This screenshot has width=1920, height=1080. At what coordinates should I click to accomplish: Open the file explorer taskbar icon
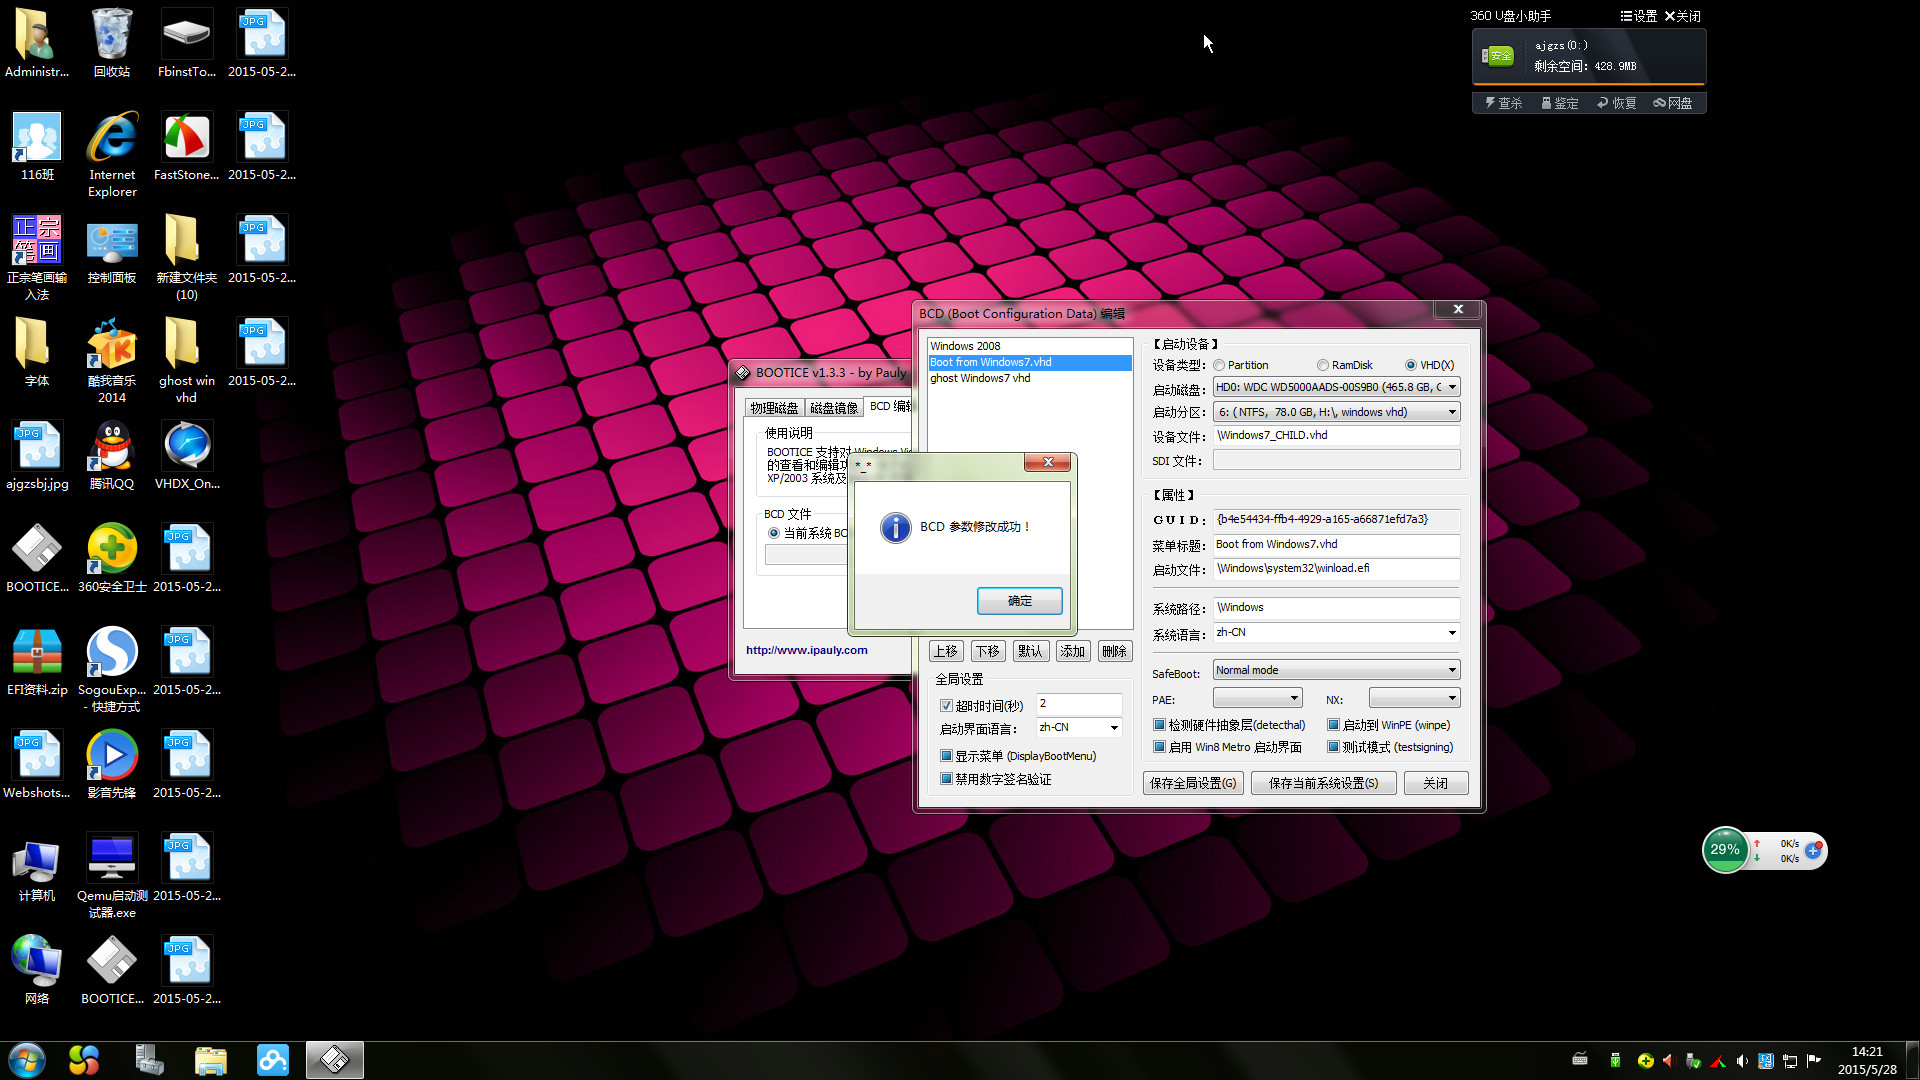pos(210,1060)
